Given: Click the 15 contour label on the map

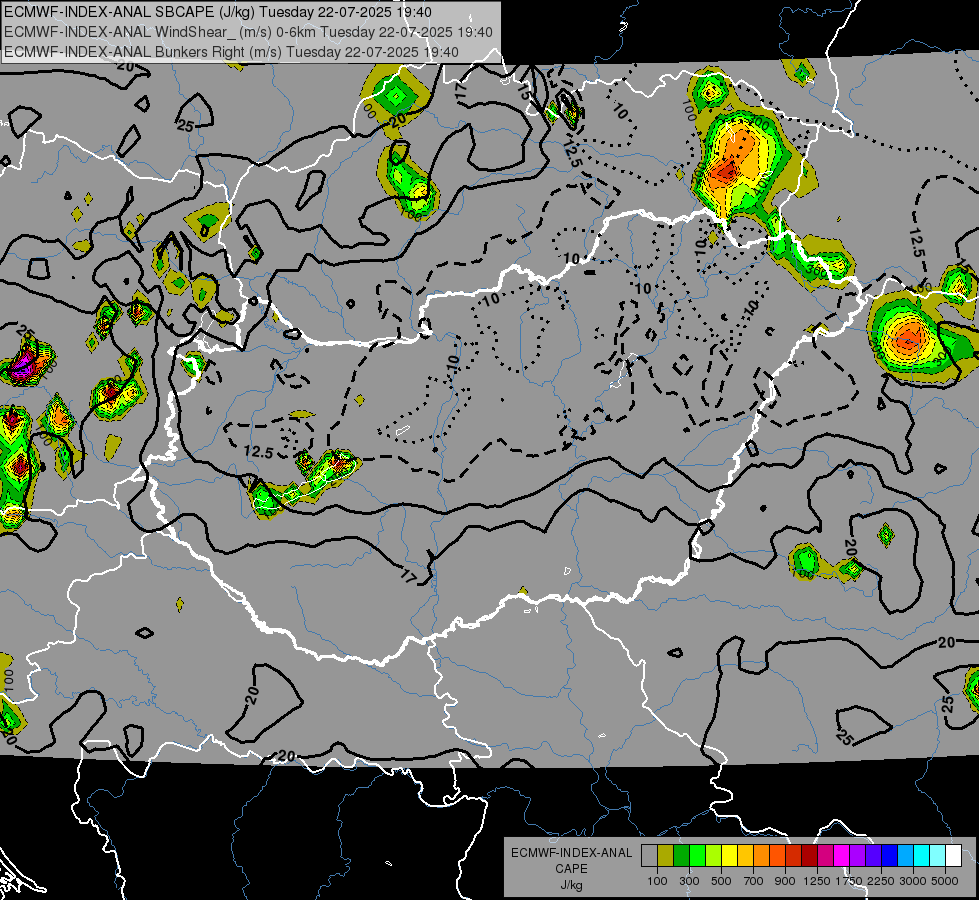Looking at the screenshot, I should (x=524, y=91).
